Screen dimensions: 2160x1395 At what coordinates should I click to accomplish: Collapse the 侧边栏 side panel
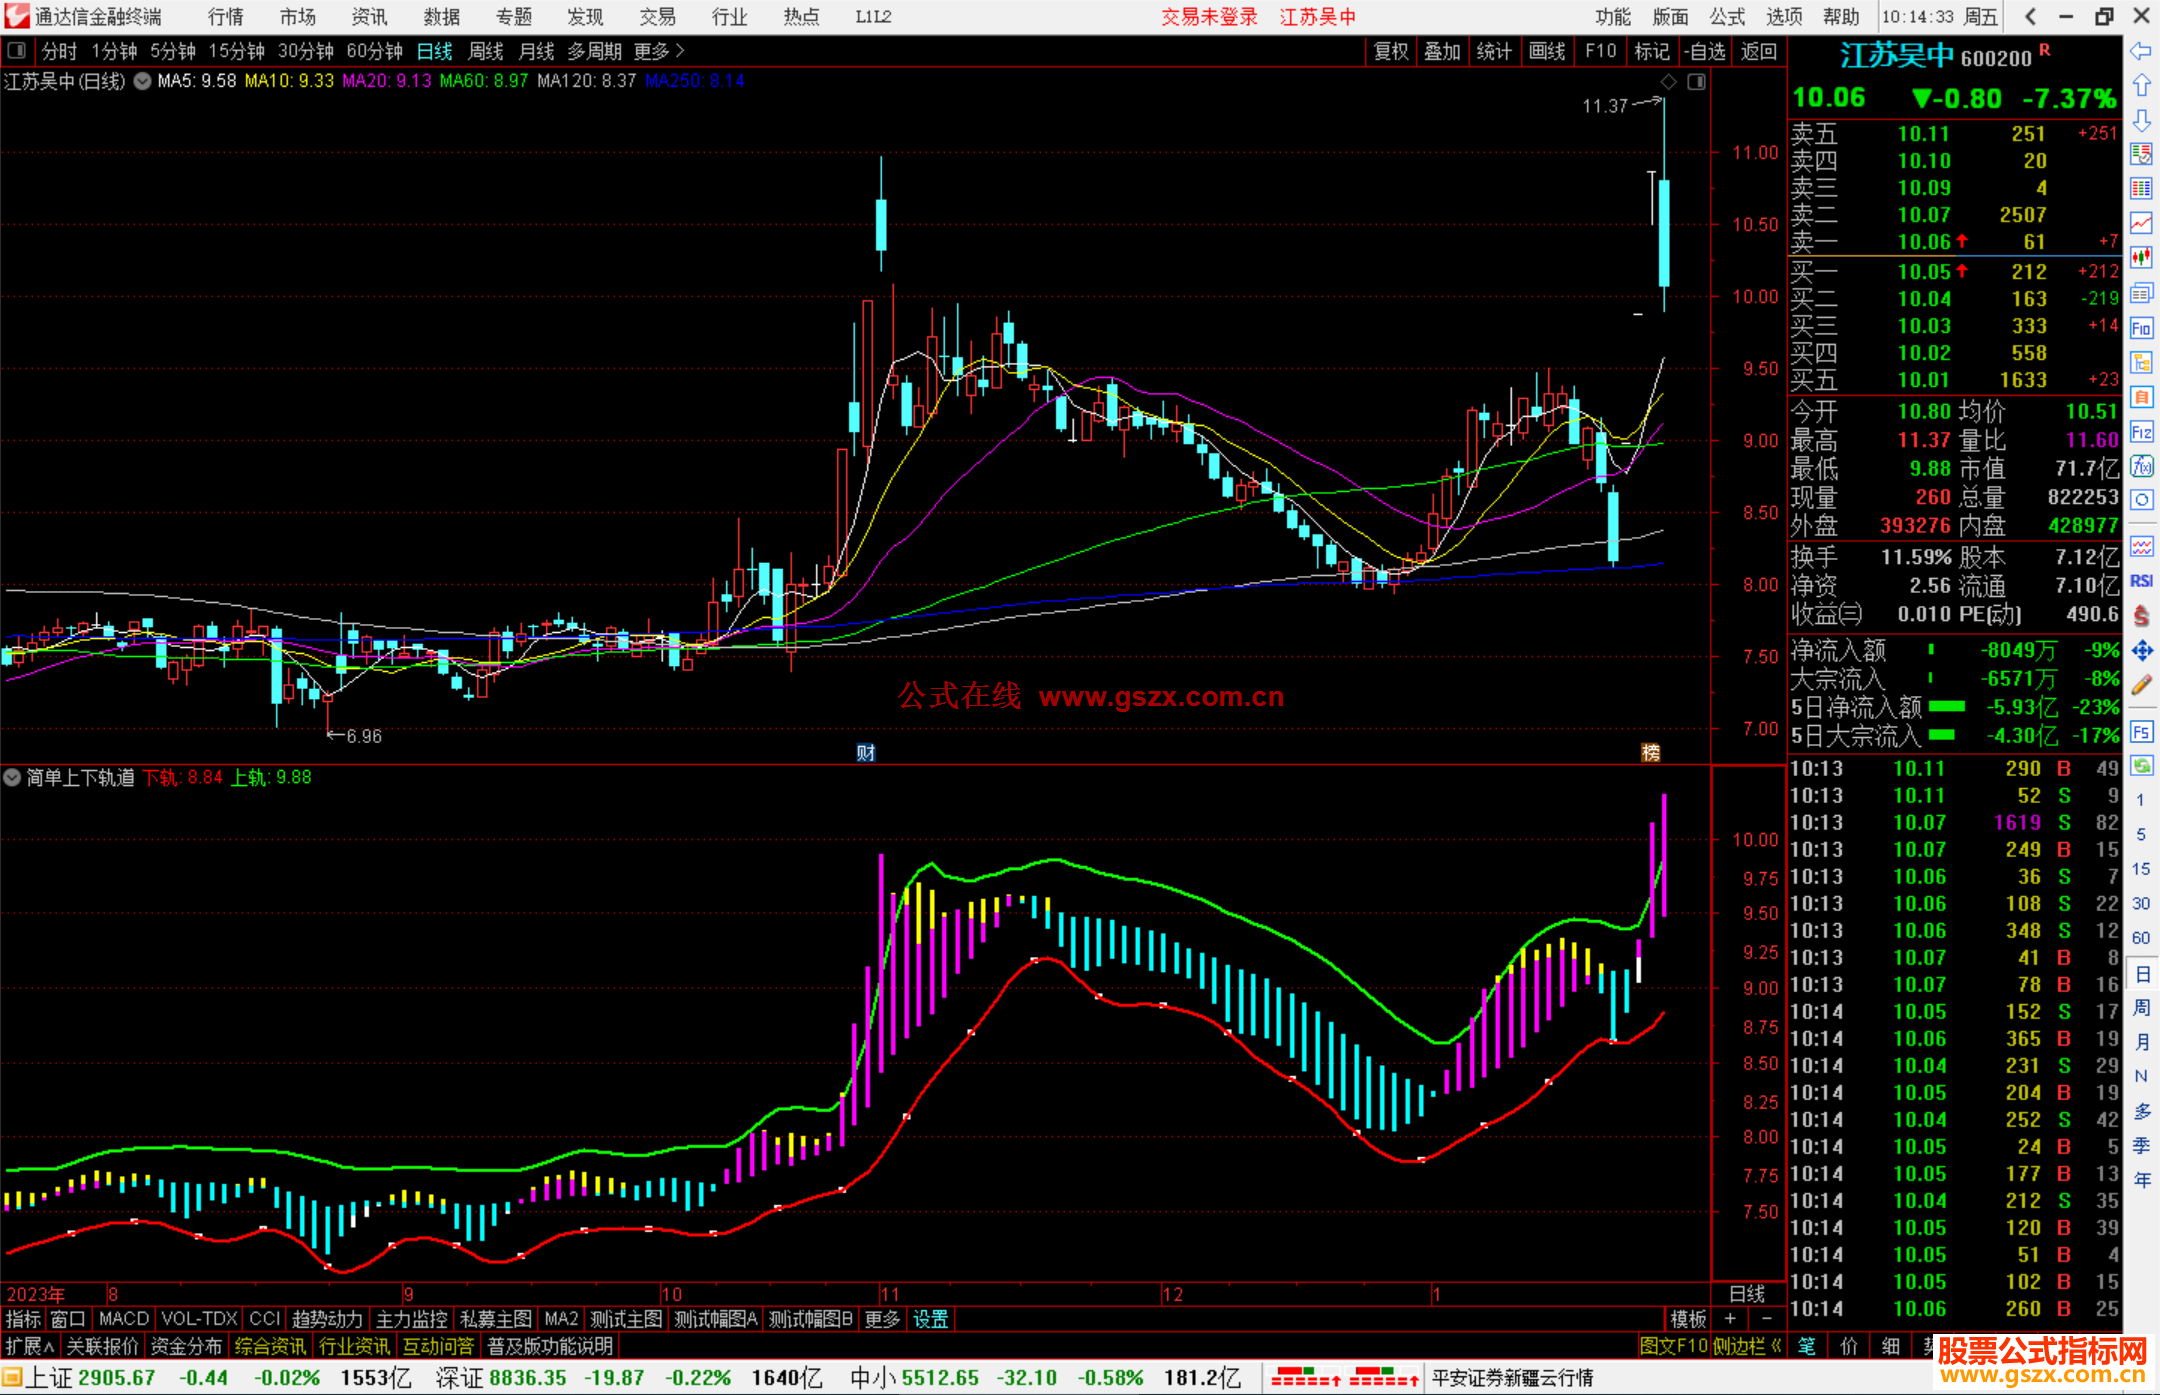[x=1747, y=1346]
